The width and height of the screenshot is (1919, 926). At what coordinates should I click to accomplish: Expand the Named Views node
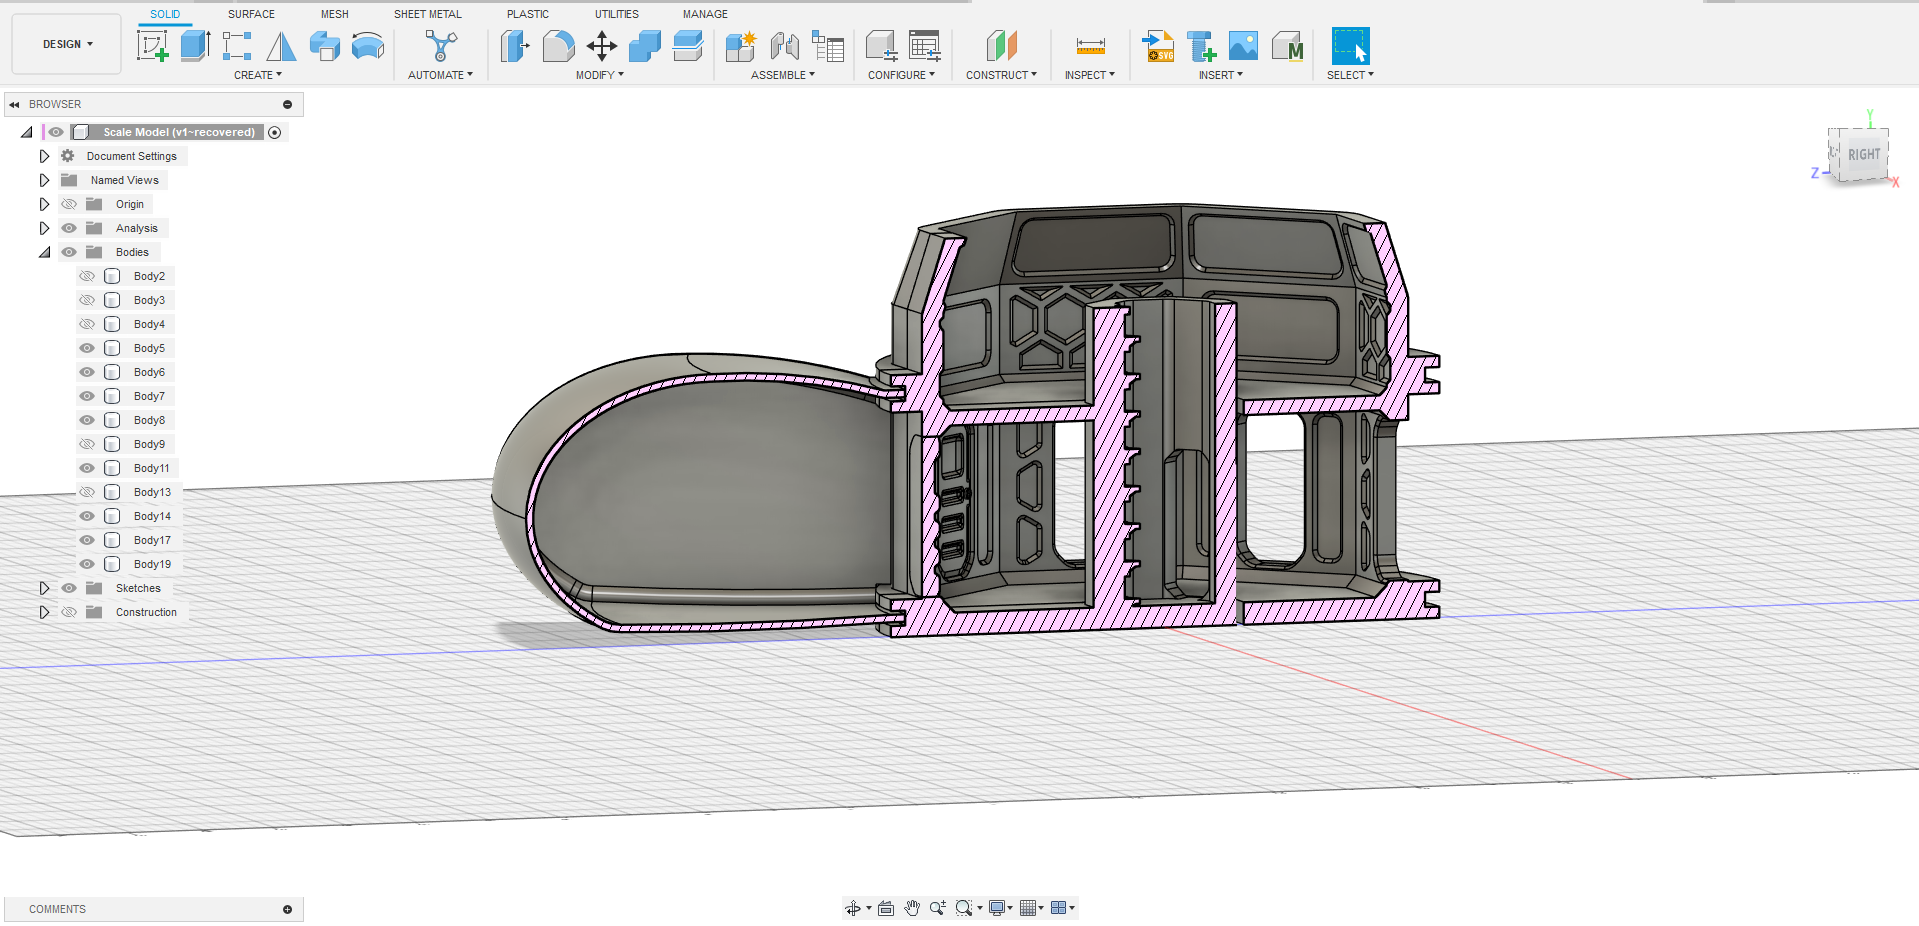pyautogui.click(x=44, y=180)
